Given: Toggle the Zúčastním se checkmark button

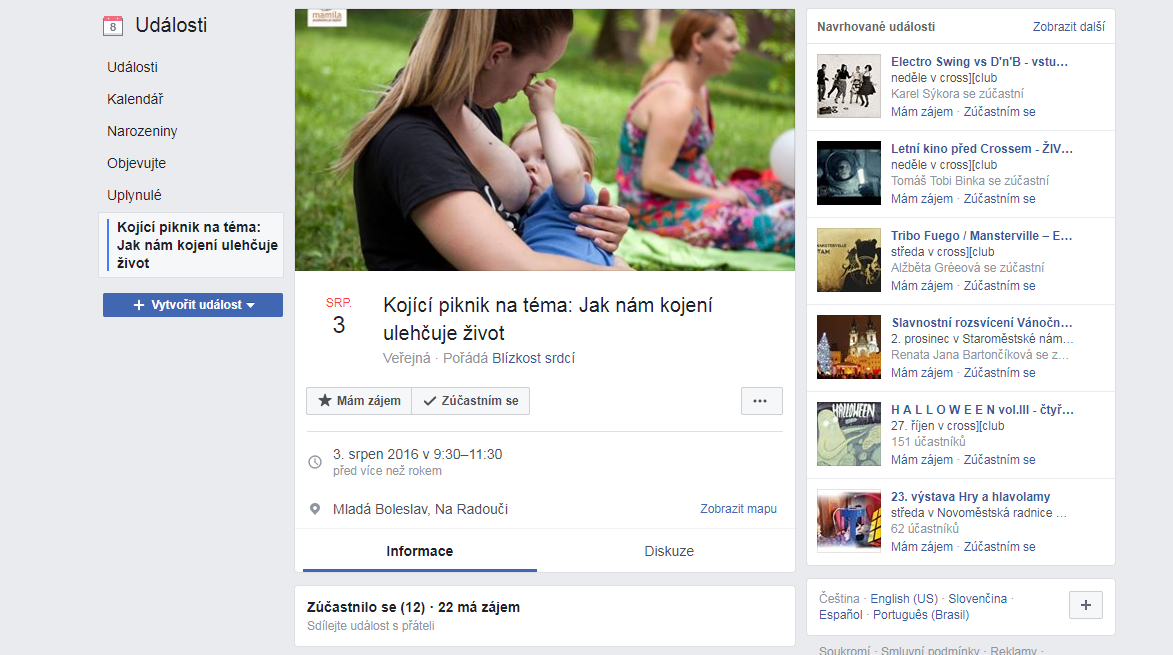Looking at the screenshot, I should click(470, 401).
